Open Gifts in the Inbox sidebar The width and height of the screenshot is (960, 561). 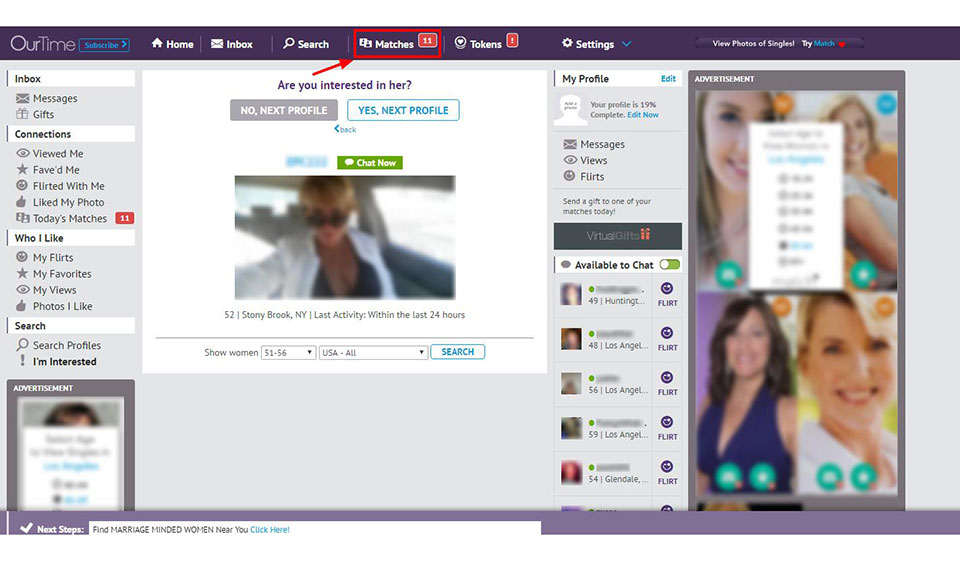[43, 115]
